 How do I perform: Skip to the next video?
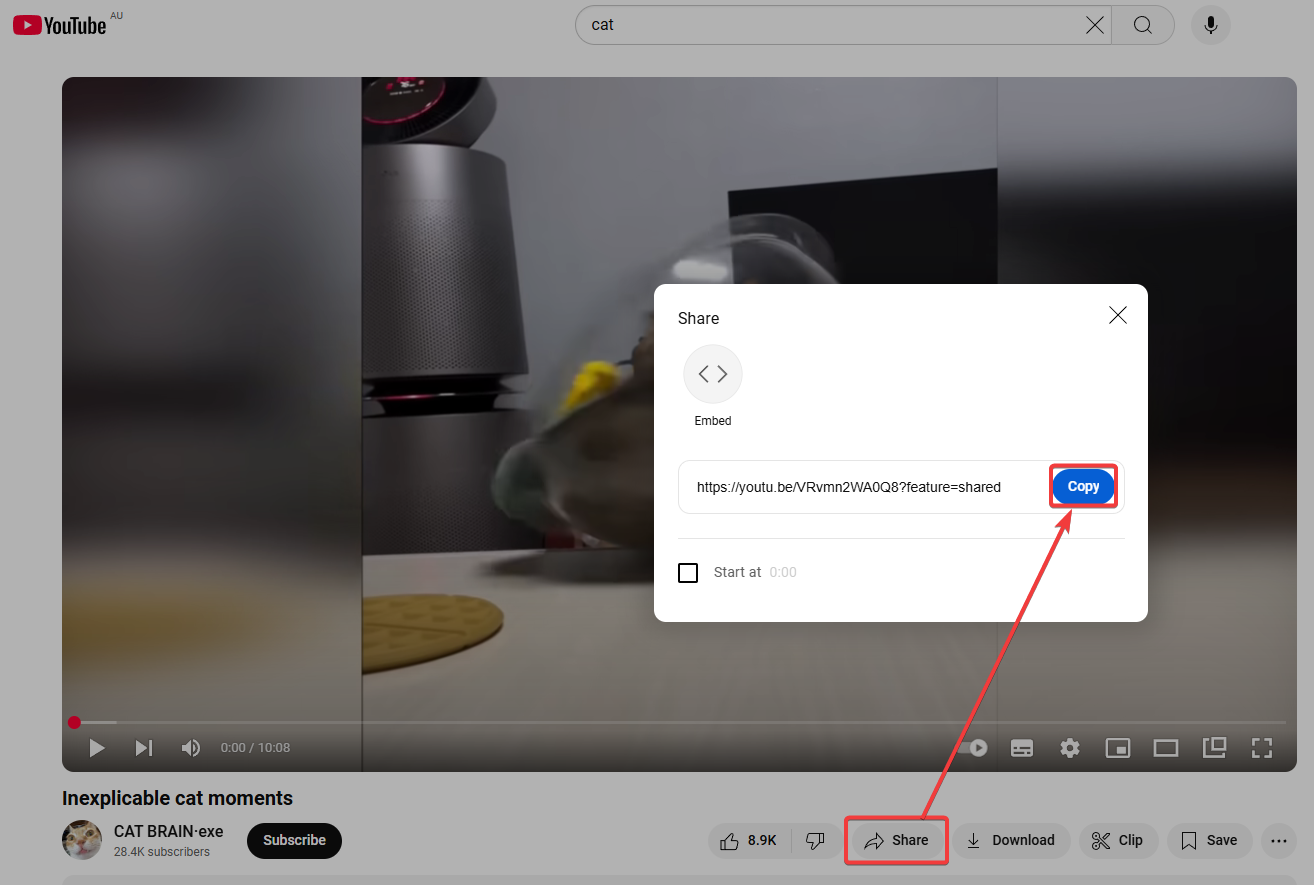(x=144, y=748)
